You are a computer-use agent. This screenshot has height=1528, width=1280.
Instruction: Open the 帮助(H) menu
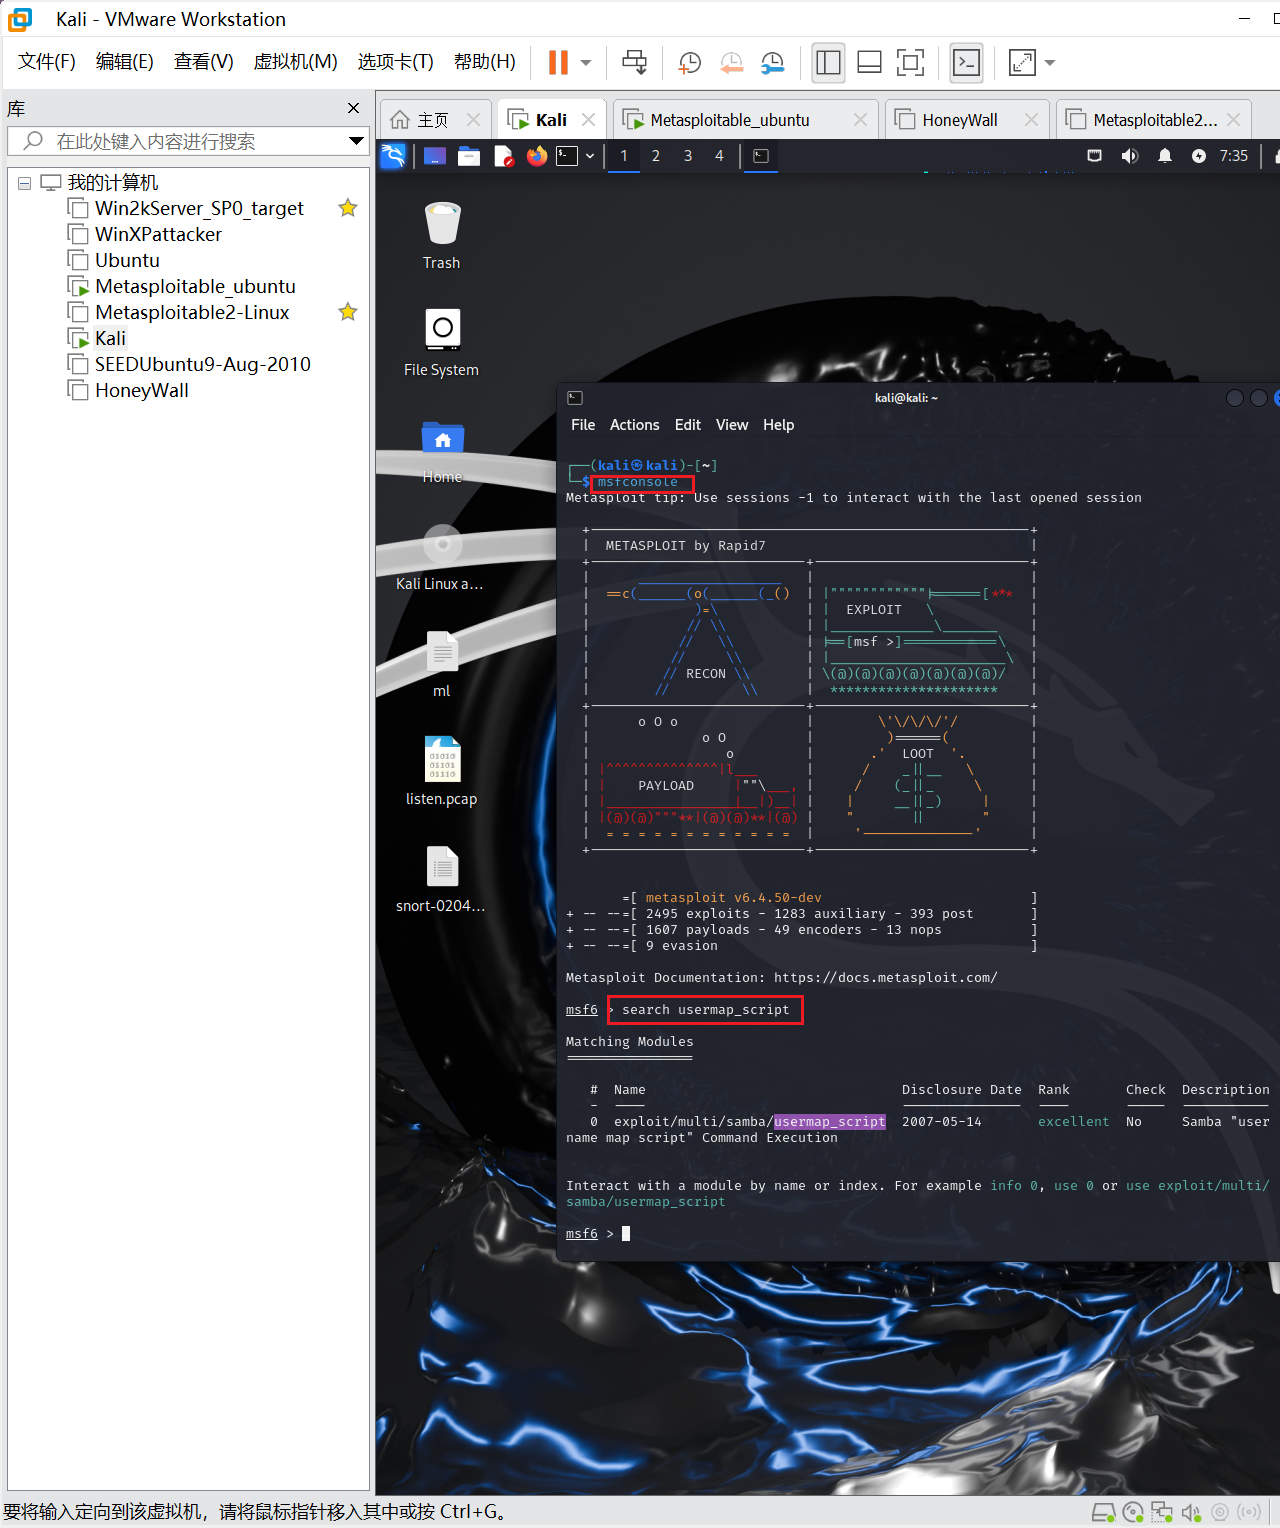tap(485, 62)
